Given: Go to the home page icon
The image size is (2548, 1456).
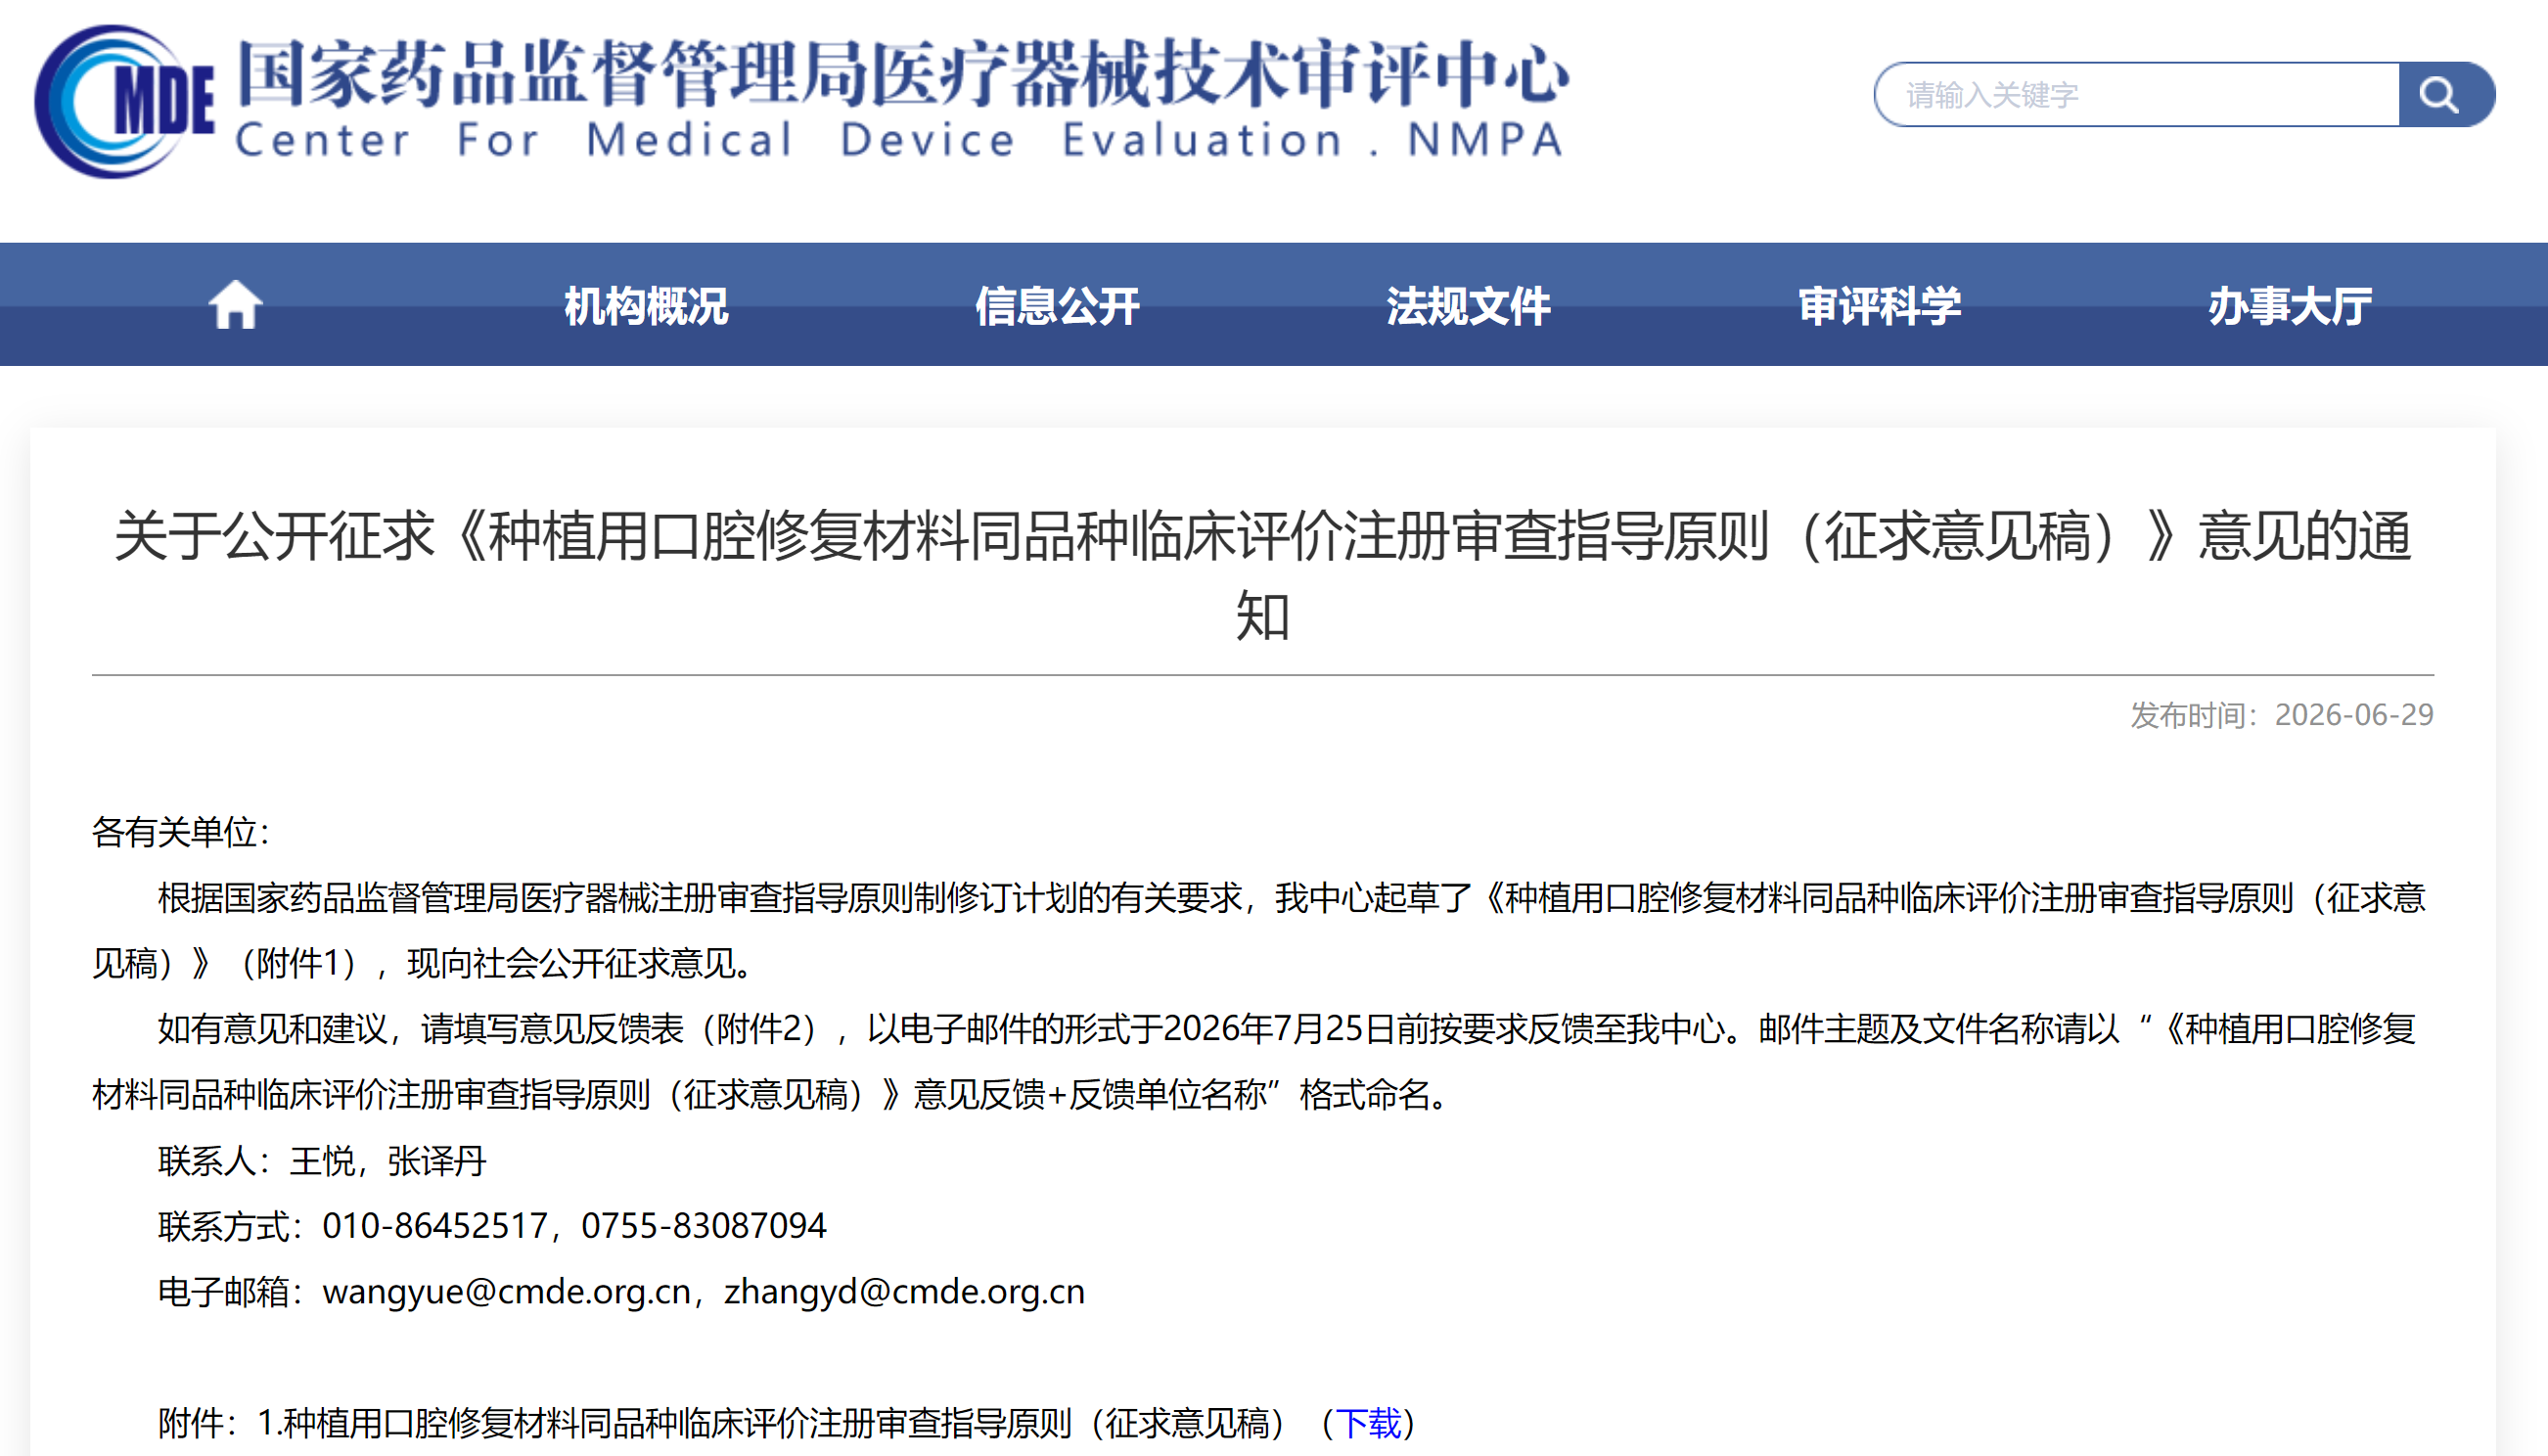Looking at the screenshot, I should click(x=235, y=305).
